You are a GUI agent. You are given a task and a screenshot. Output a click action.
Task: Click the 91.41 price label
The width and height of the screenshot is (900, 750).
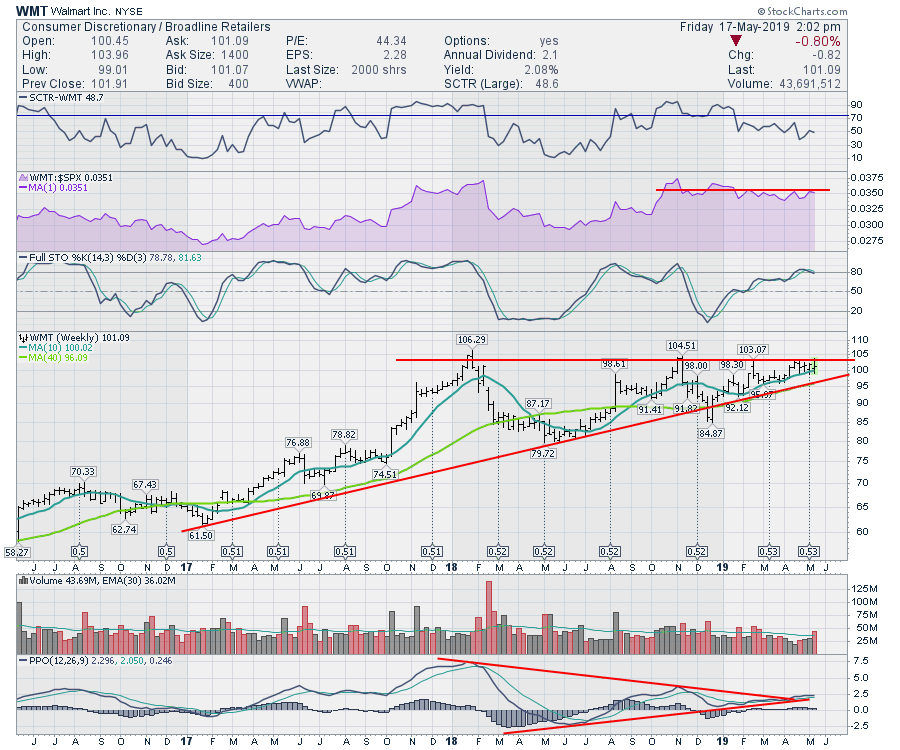click(650, 409)
